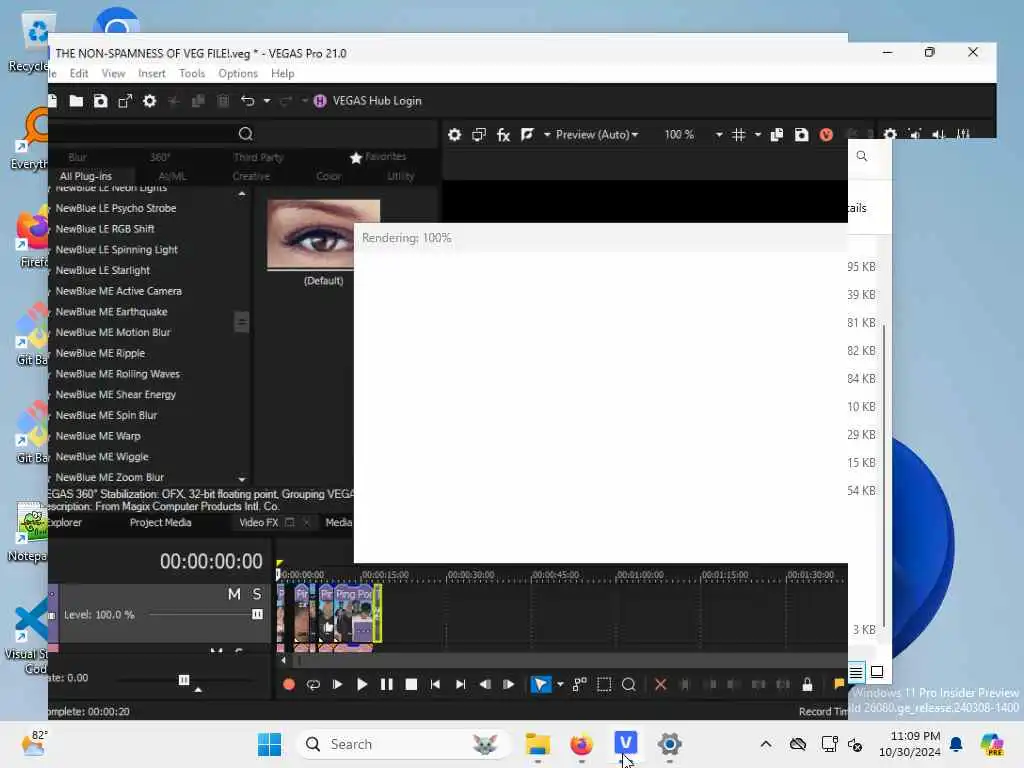Click the red circular V icon in preview toolbar
The width and height of the screenshot is (1024, 768).
pos(826,135)
